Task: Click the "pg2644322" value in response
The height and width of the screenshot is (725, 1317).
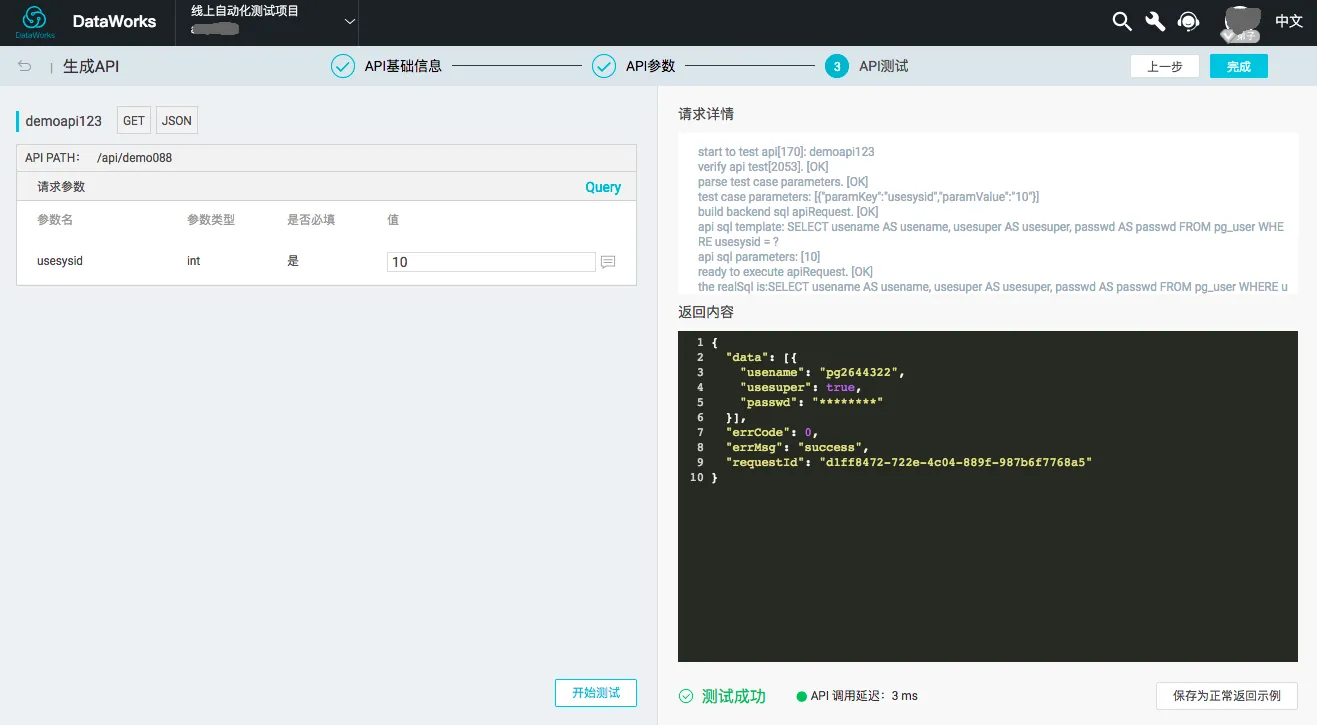Action: (861, 372)
